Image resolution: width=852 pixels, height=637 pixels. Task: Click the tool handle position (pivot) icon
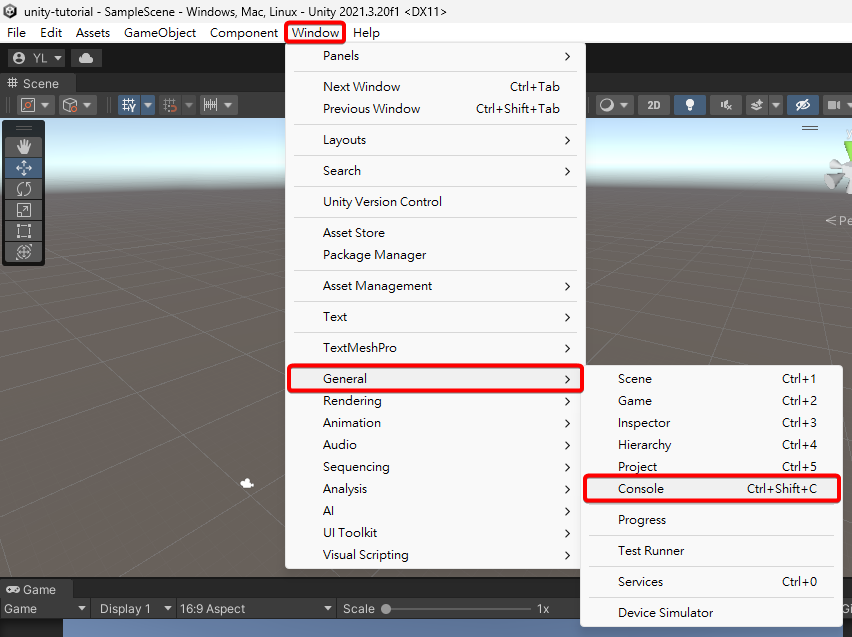[x=28, y=105]
